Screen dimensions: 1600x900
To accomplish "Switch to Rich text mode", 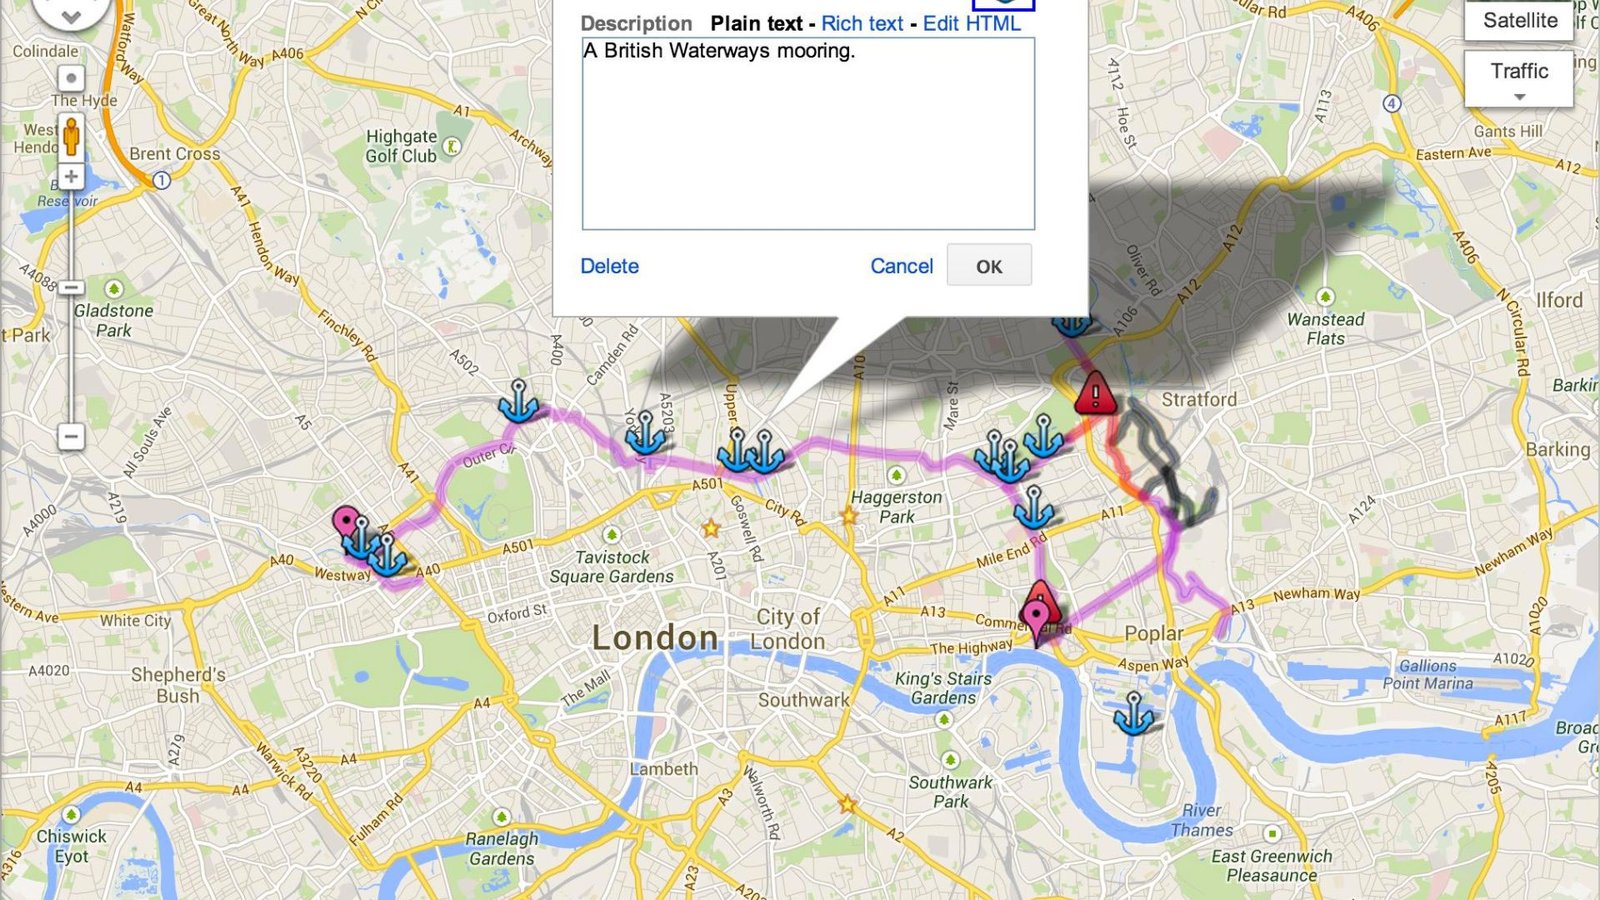I will [862, 23].
